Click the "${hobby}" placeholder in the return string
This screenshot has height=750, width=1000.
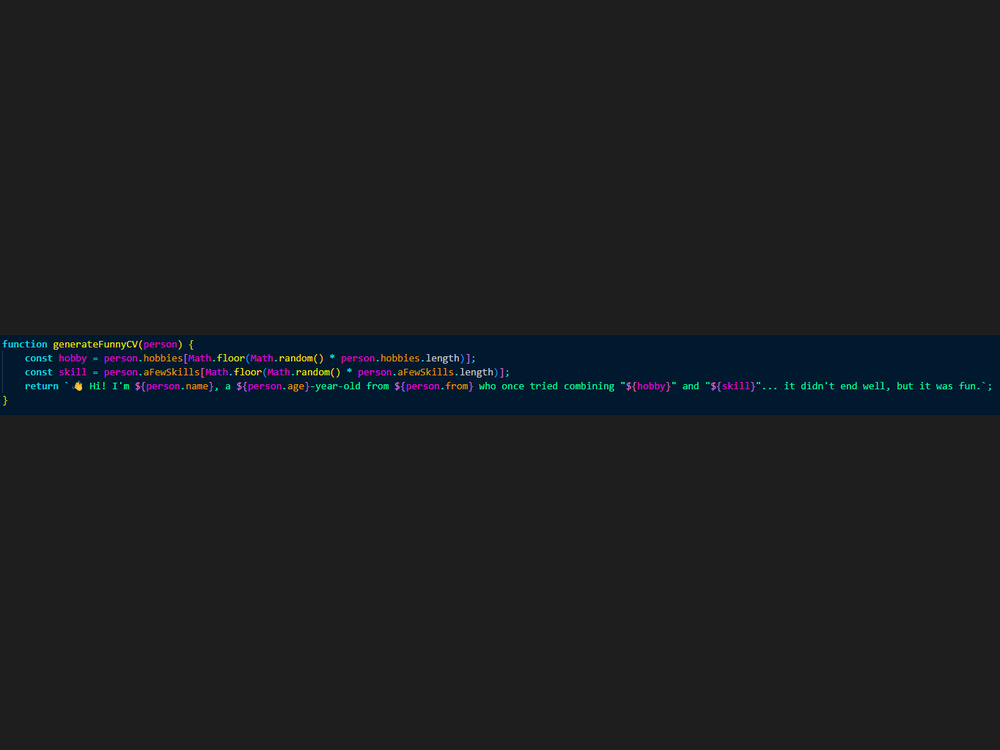(648, 386)
